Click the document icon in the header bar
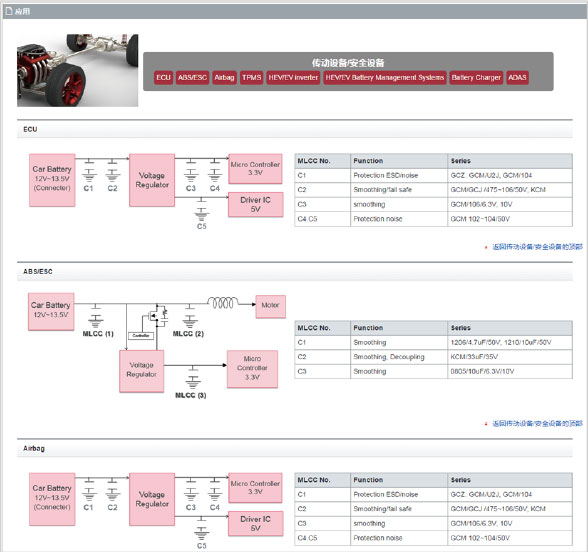This screenshot has height=552, width=588. coord(9,11)
